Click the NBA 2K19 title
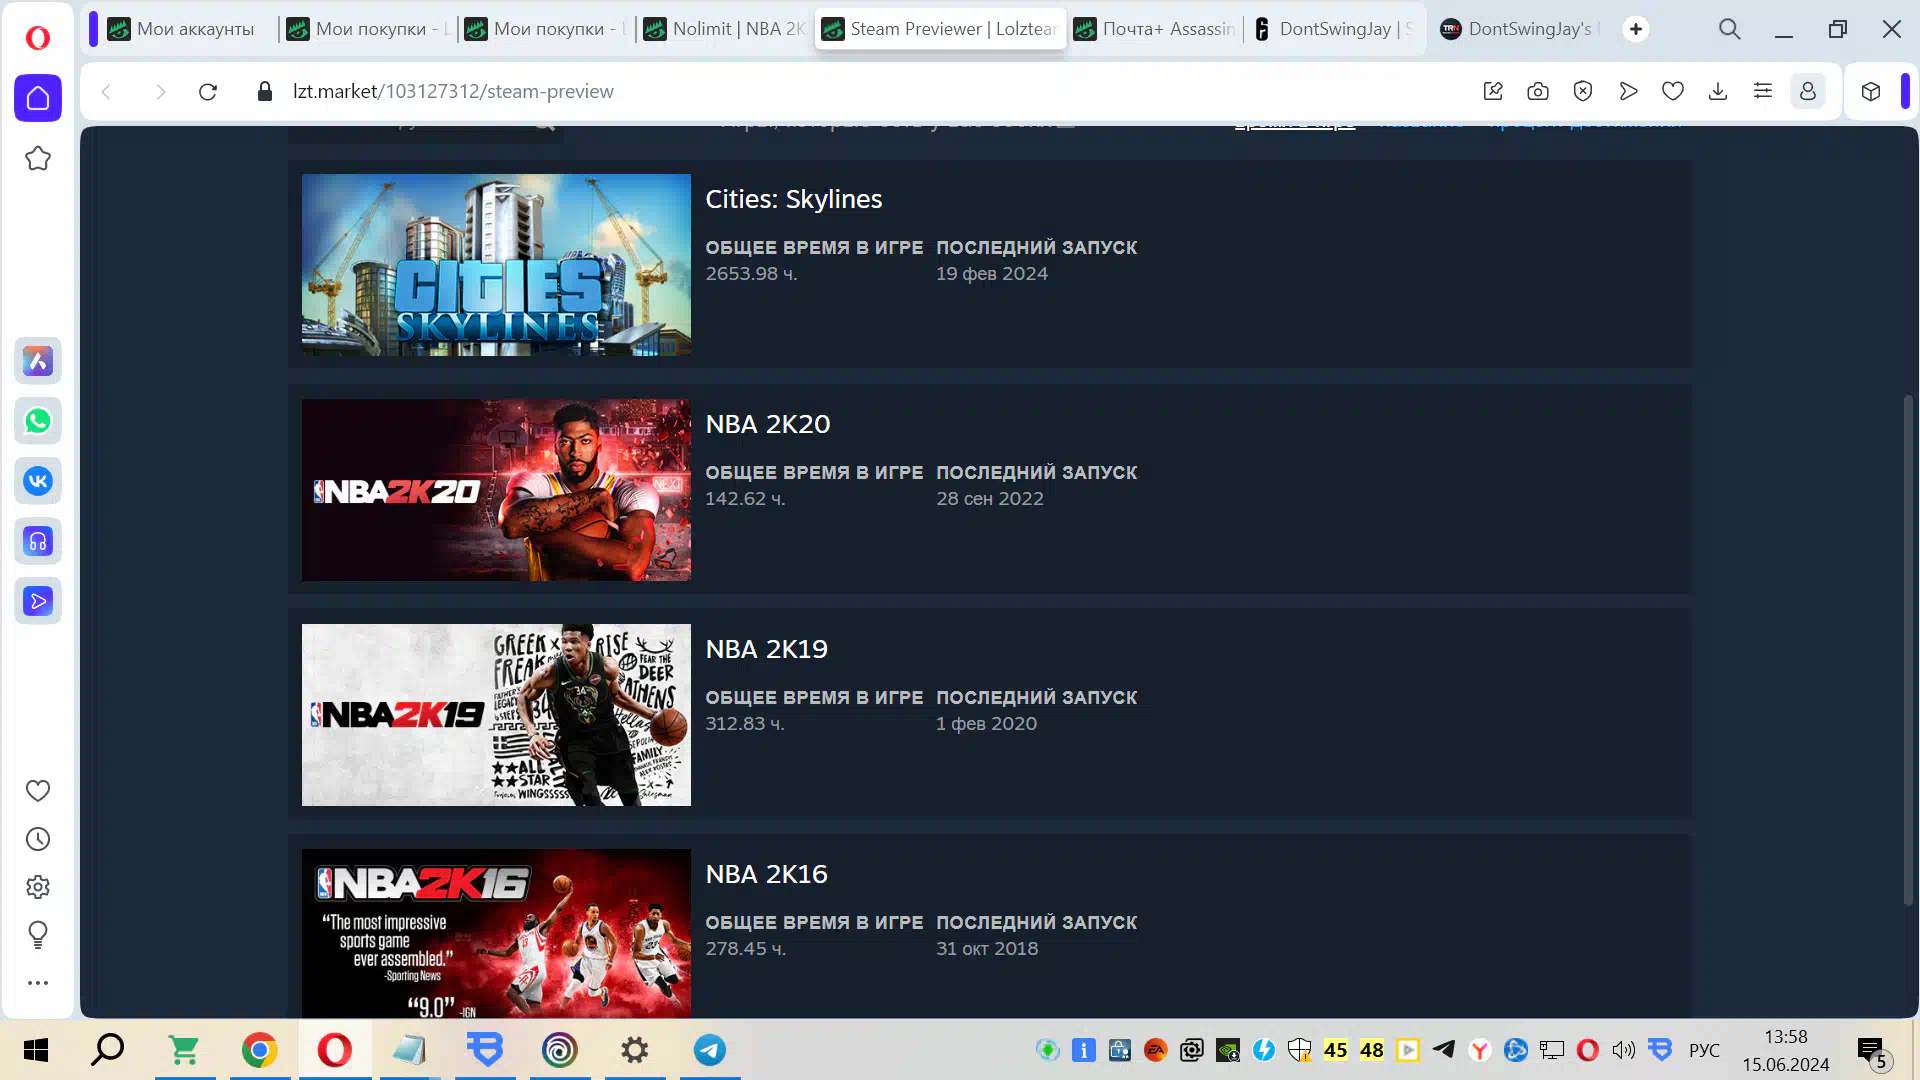The height and width of the screenshot is (1080, 1920). click(x=767, y=649)
